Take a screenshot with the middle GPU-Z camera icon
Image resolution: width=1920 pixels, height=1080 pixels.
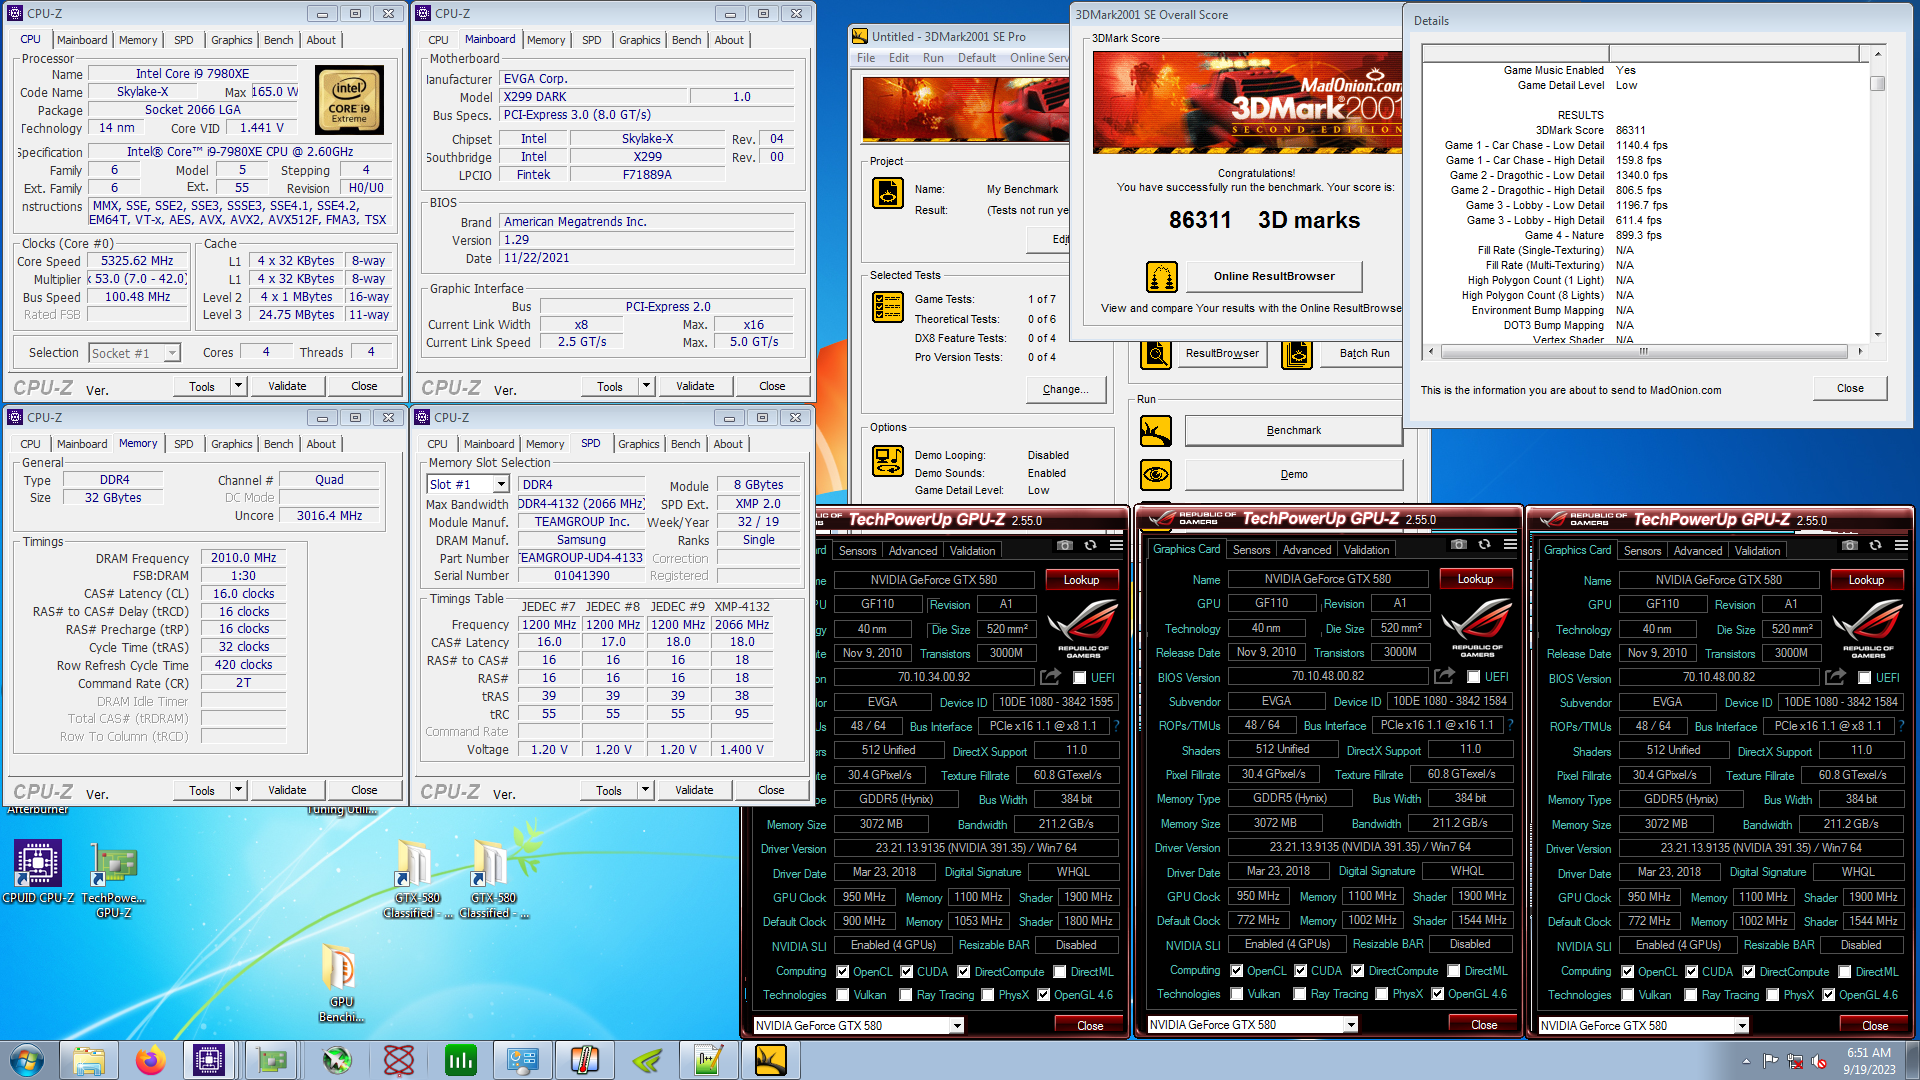pos(1459,545)
